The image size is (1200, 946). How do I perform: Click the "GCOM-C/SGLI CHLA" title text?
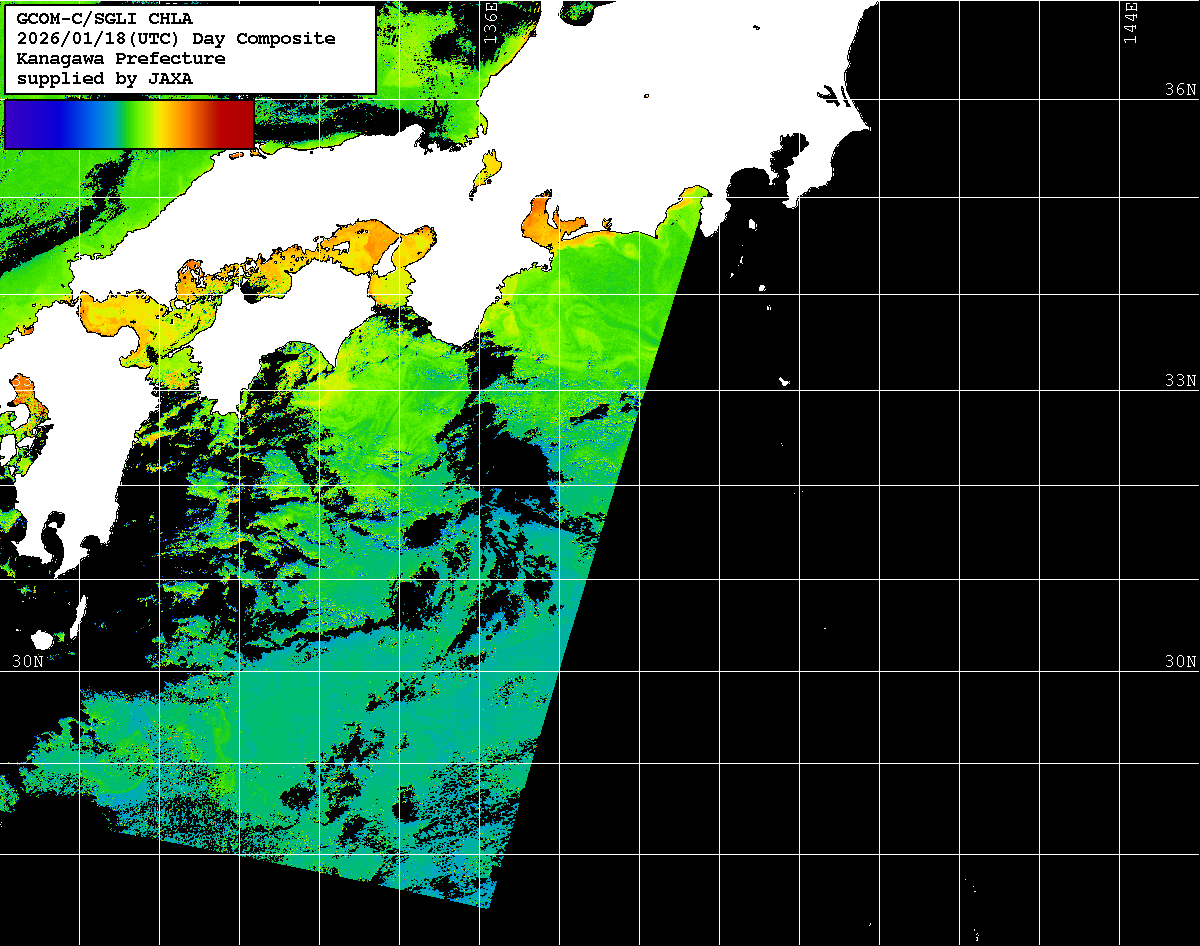(x=105, y=18)
